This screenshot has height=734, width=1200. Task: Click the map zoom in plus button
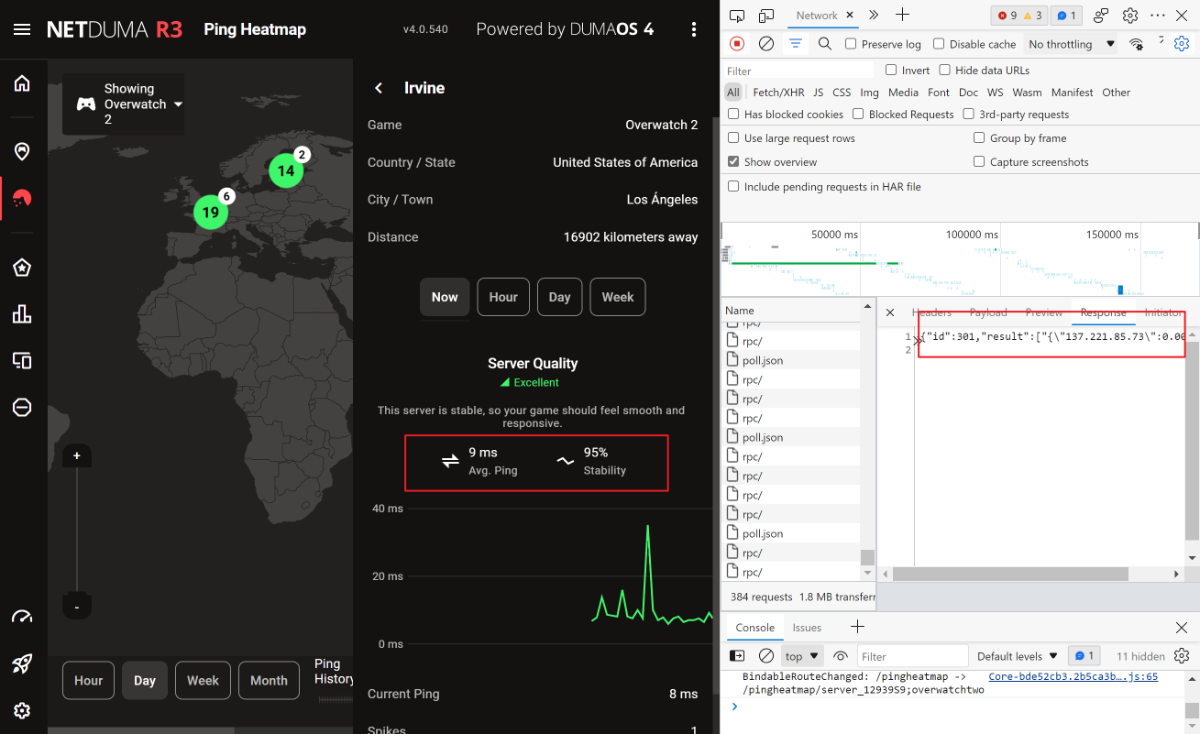(x=77, y=456)
